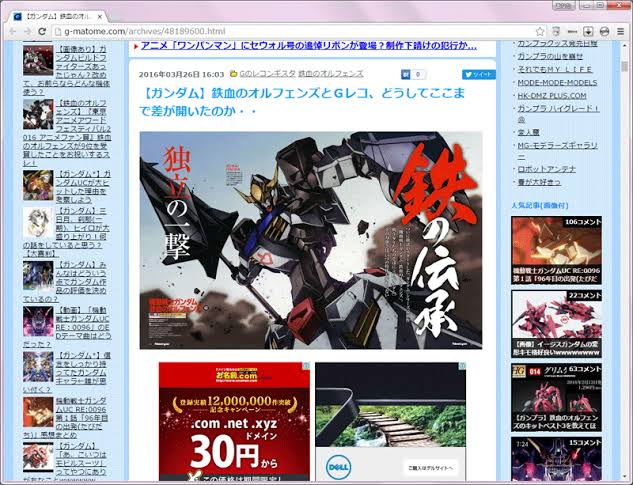Click the ご購入はデルサイトへ button in Dell ad
Screen dimensions: 633x485
(x=430, y=468)
